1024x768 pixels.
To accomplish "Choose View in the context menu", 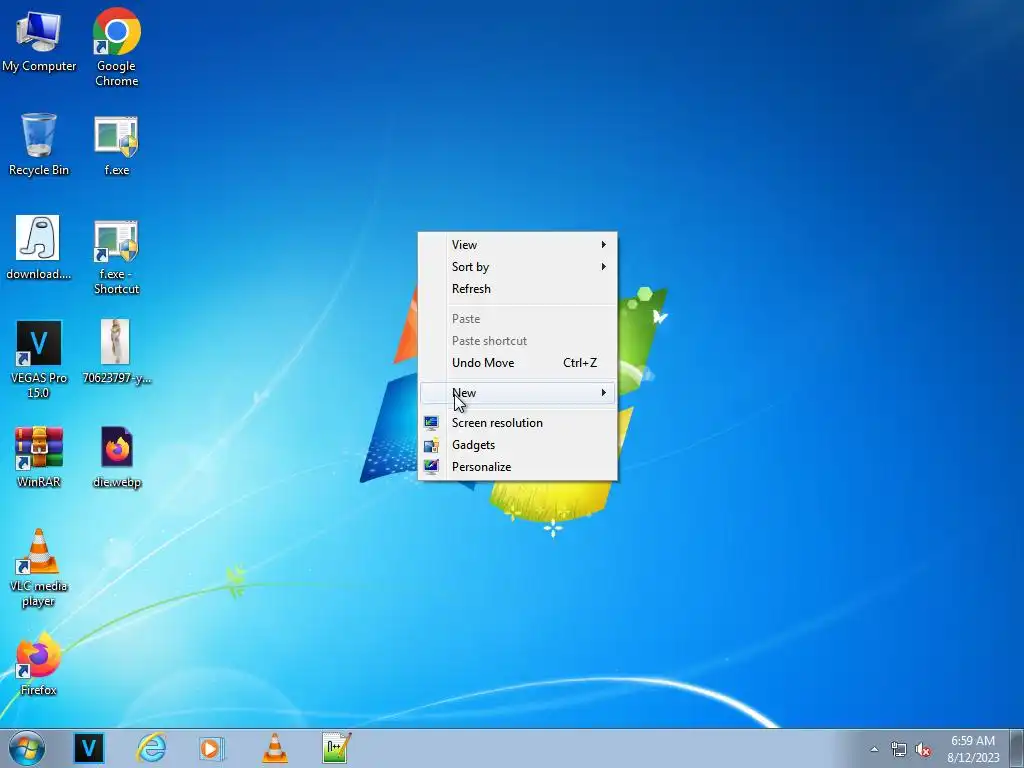I will point(517,244).
